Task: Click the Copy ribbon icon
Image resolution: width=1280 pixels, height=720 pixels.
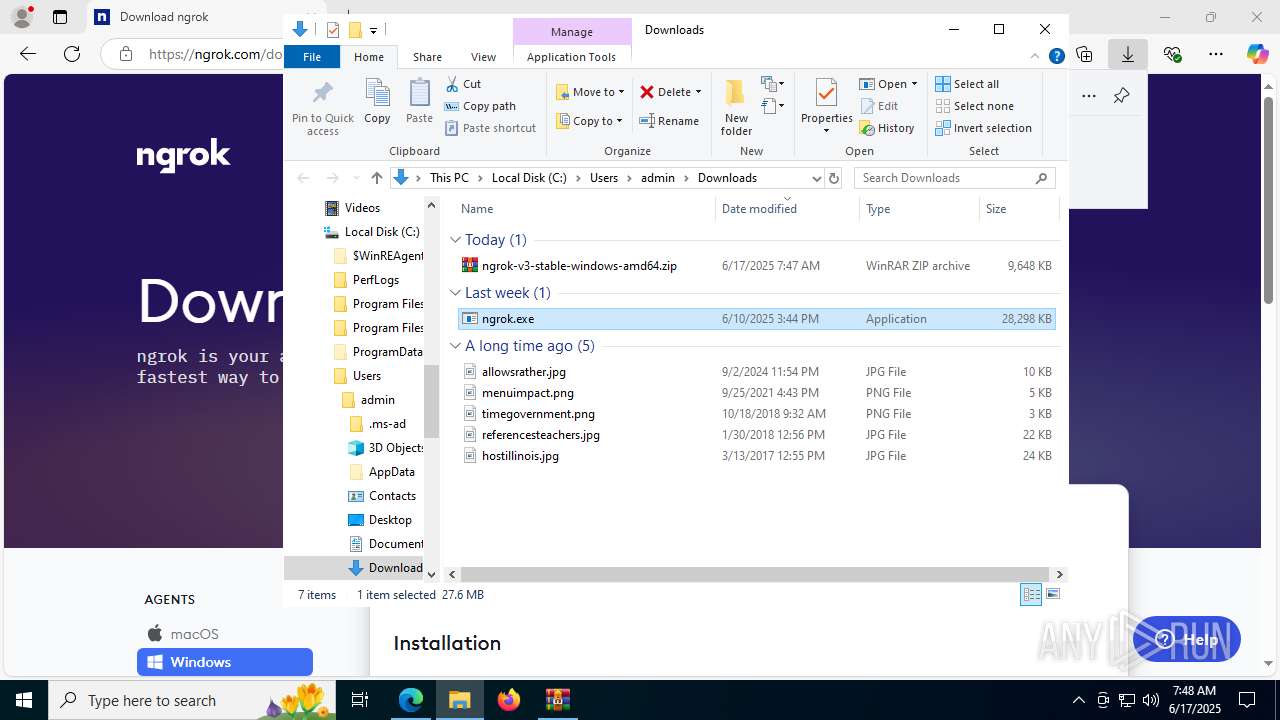Action: [x=377, y=102]
